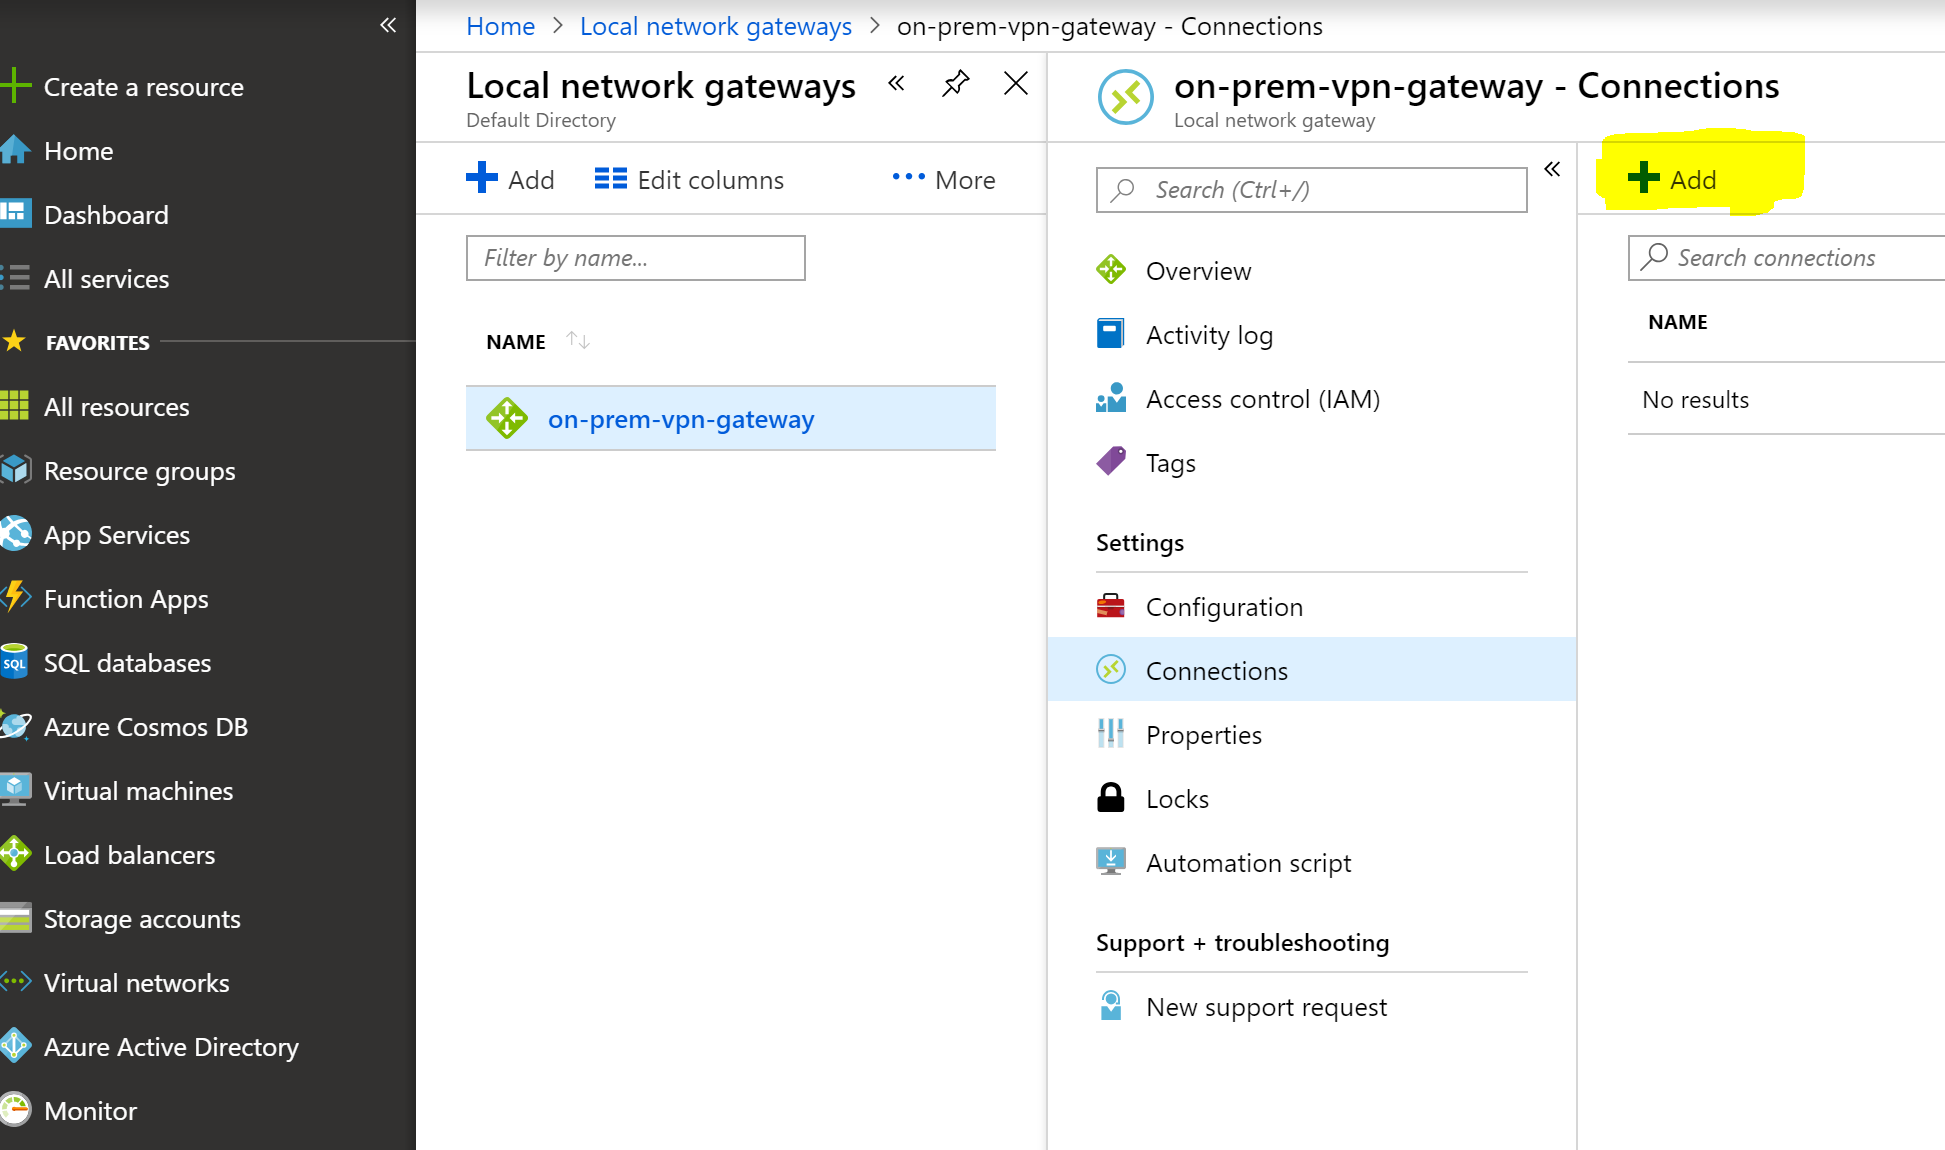The image size is (1945, 1150).
Task: Select Load balancers
Action: pos(129,855)
